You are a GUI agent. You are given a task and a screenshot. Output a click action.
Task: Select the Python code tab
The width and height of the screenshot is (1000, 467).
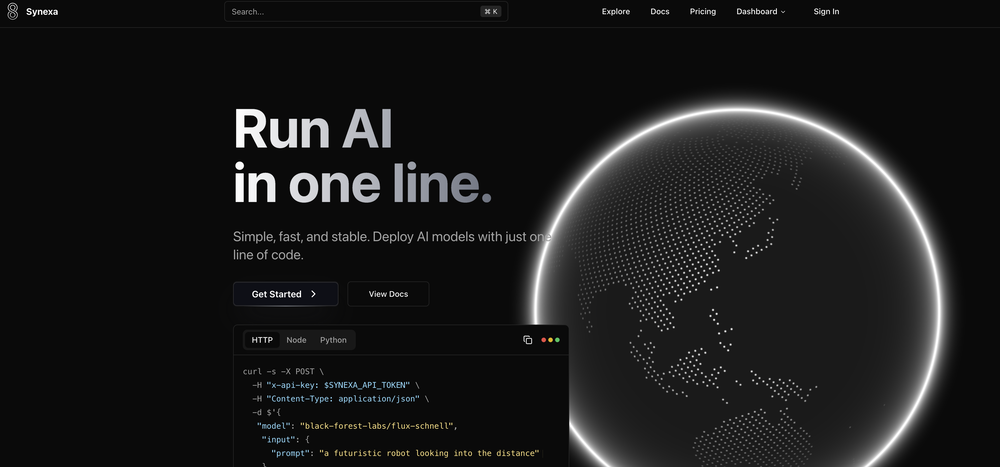(333, 340)
